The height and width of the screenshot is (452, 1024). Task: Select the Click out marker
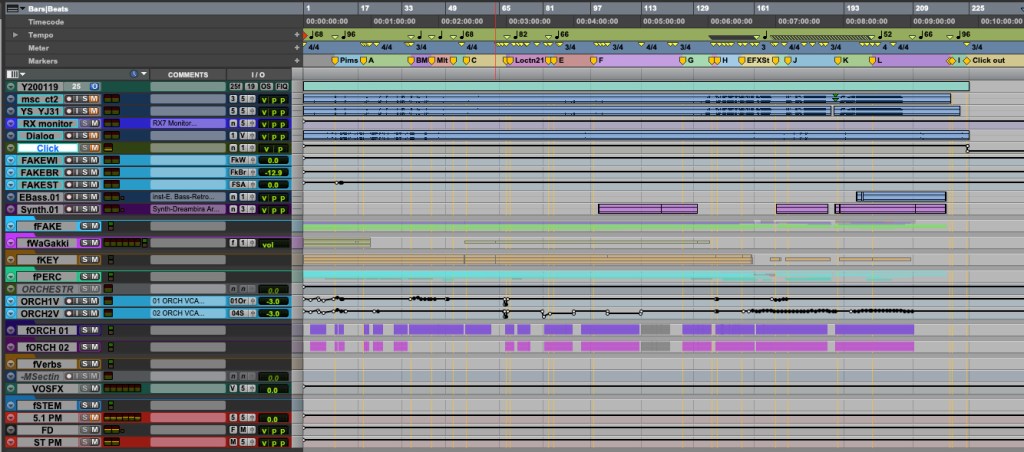pyautogui.click(x=987, y=60)
